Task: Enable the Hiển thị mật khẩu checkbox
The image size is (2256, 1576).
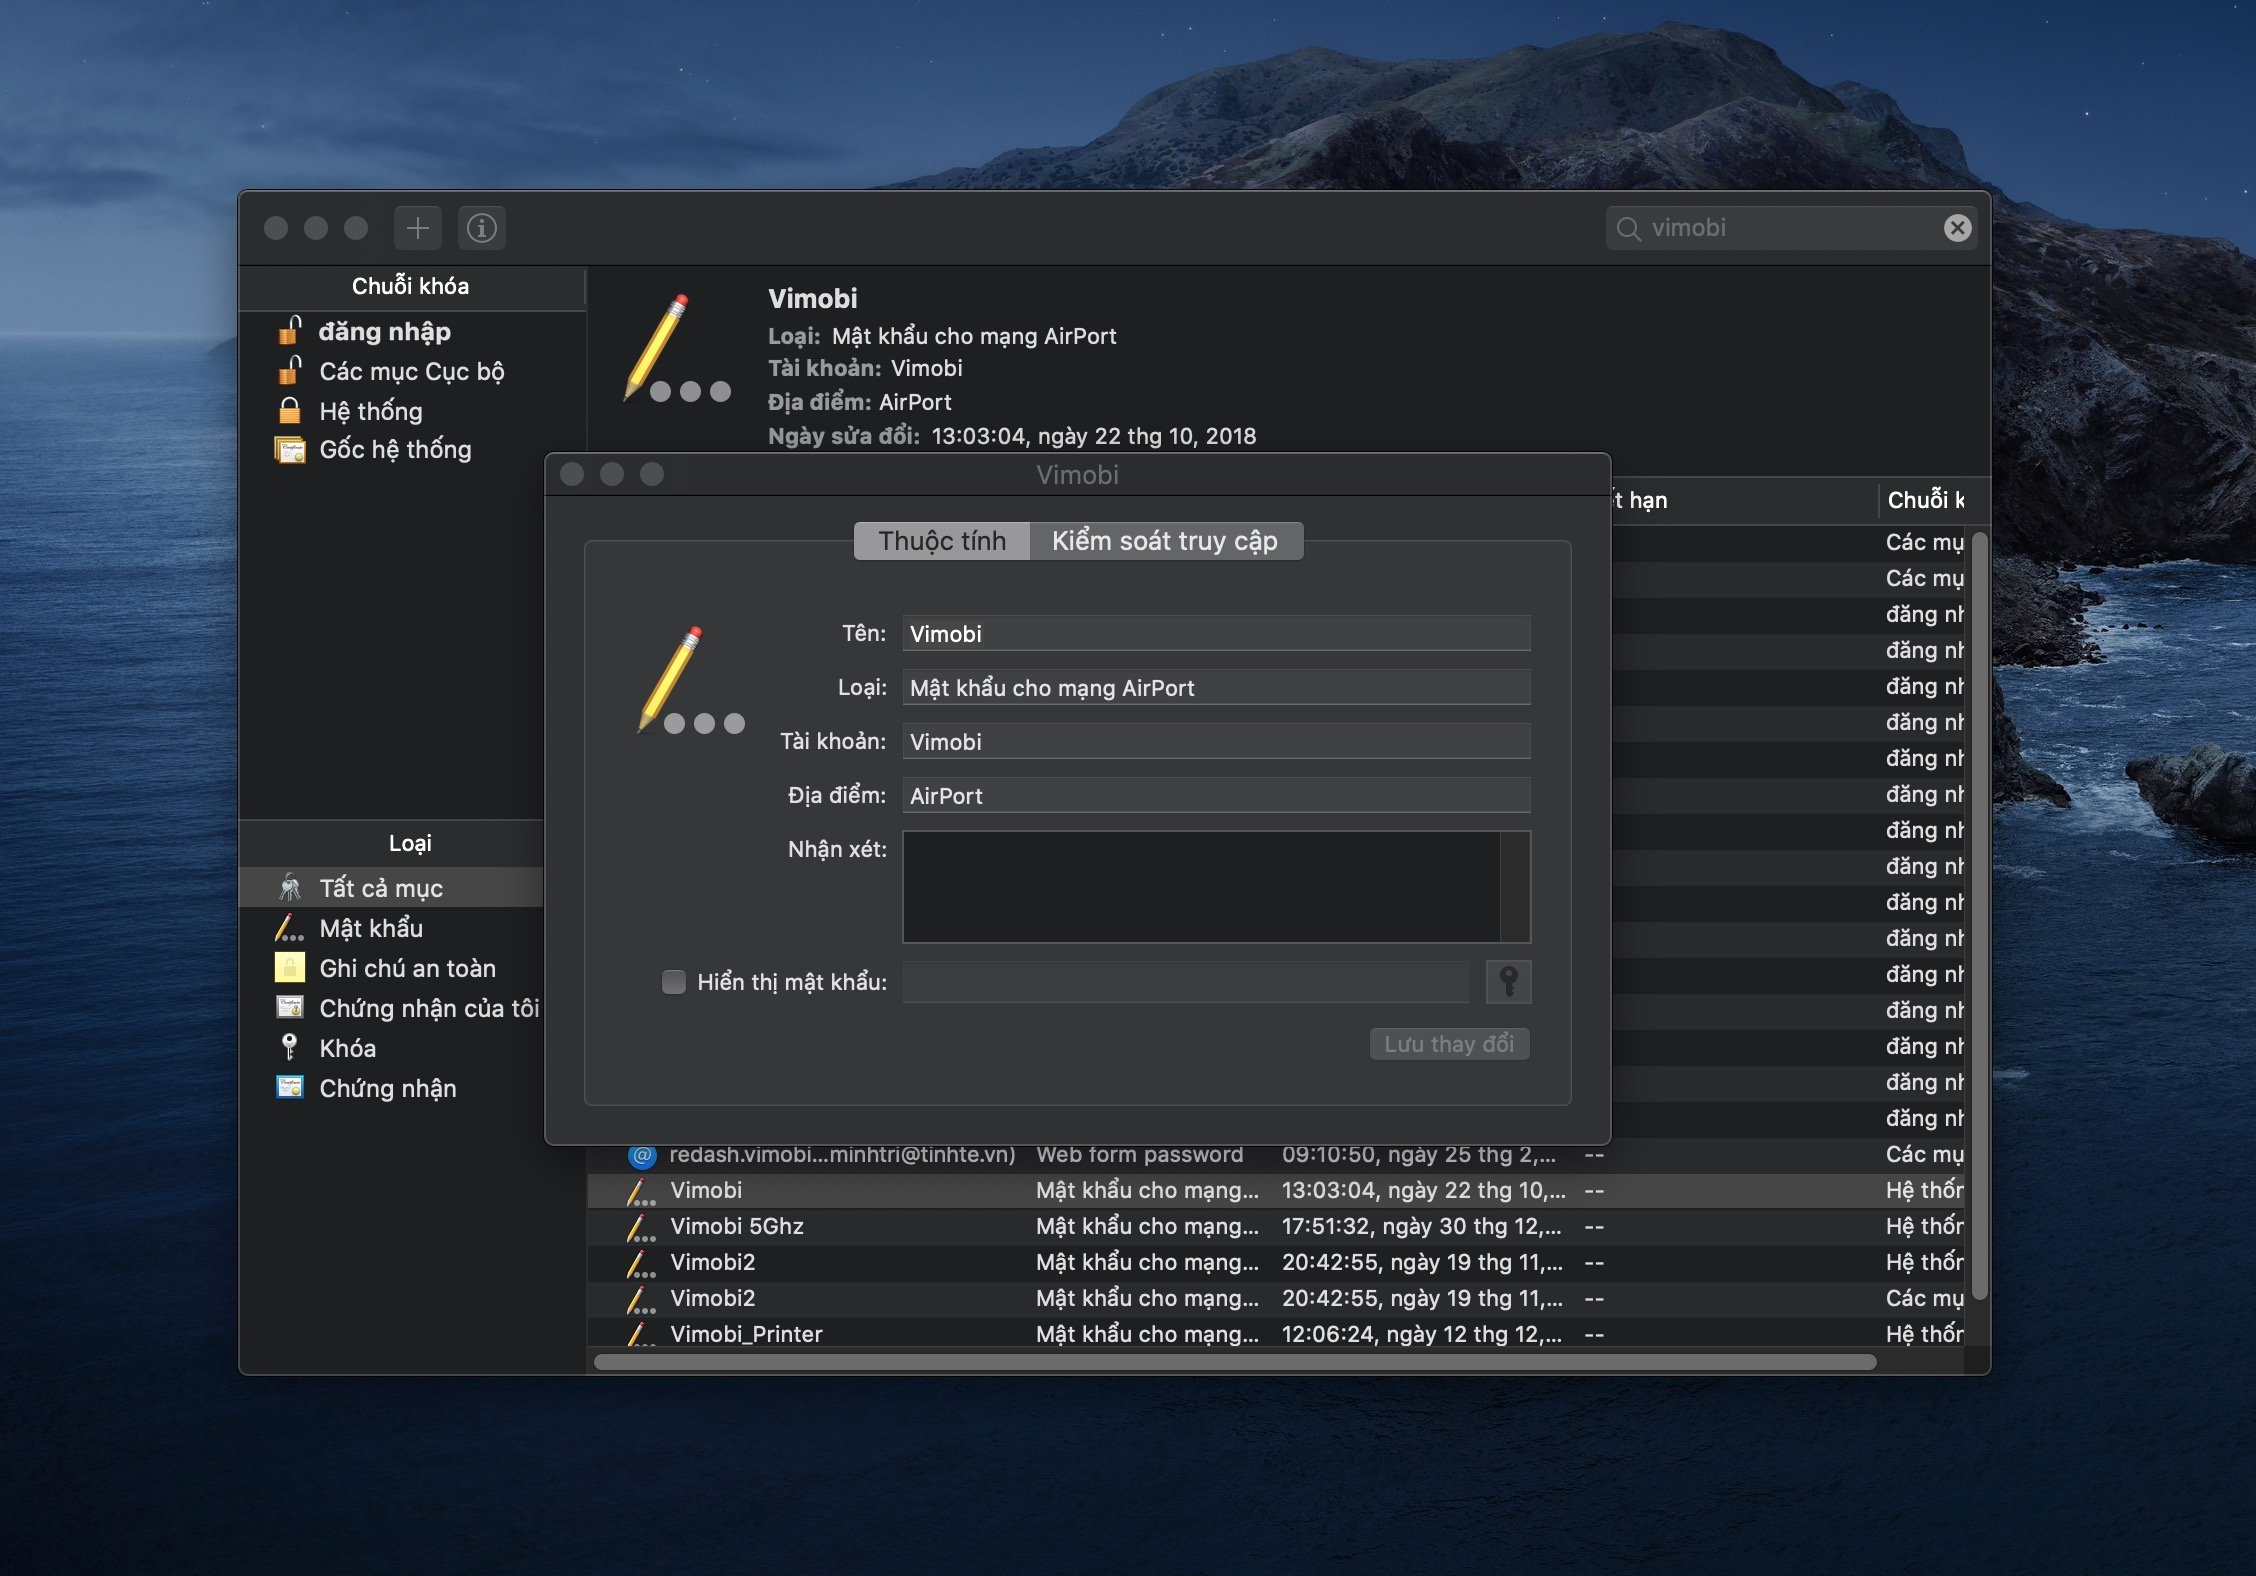Action: click(x=674, y=982)
